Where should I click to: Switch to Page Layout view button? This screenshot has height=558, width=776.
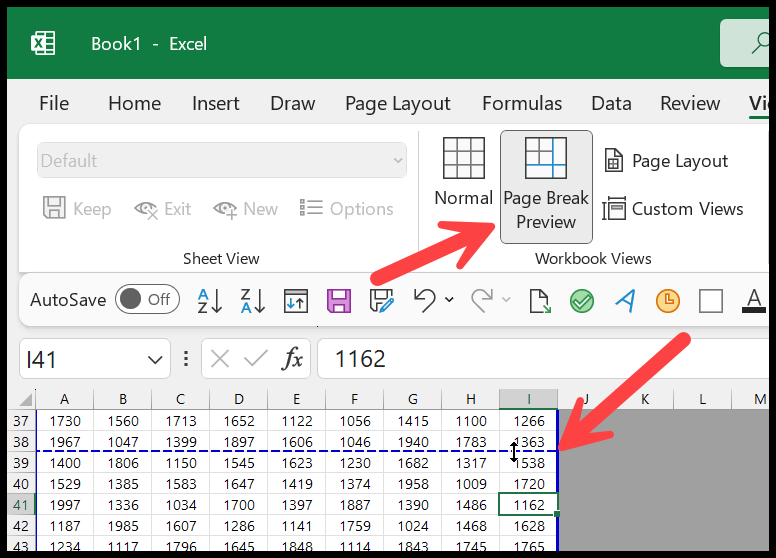coord(666,161)
